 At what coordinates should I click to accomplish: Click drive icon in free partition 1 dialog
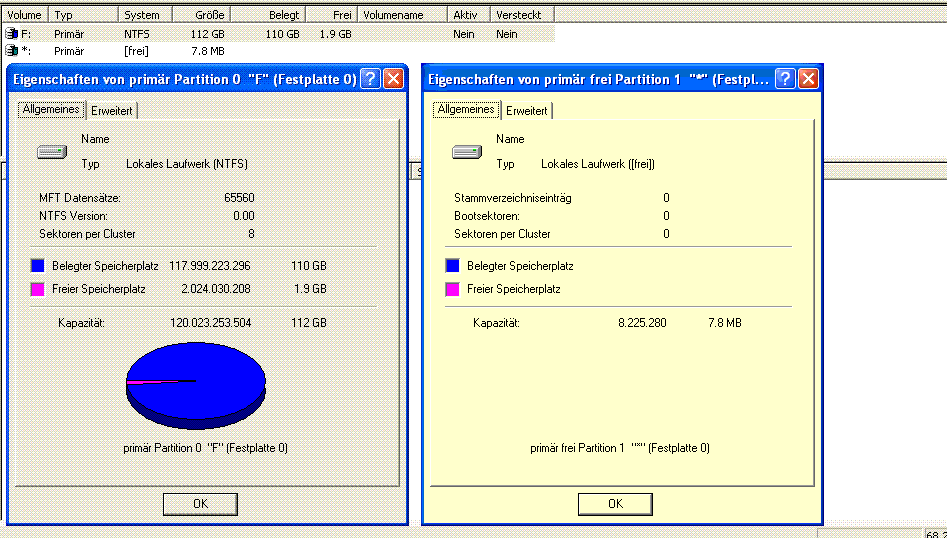tap(467, 152)
